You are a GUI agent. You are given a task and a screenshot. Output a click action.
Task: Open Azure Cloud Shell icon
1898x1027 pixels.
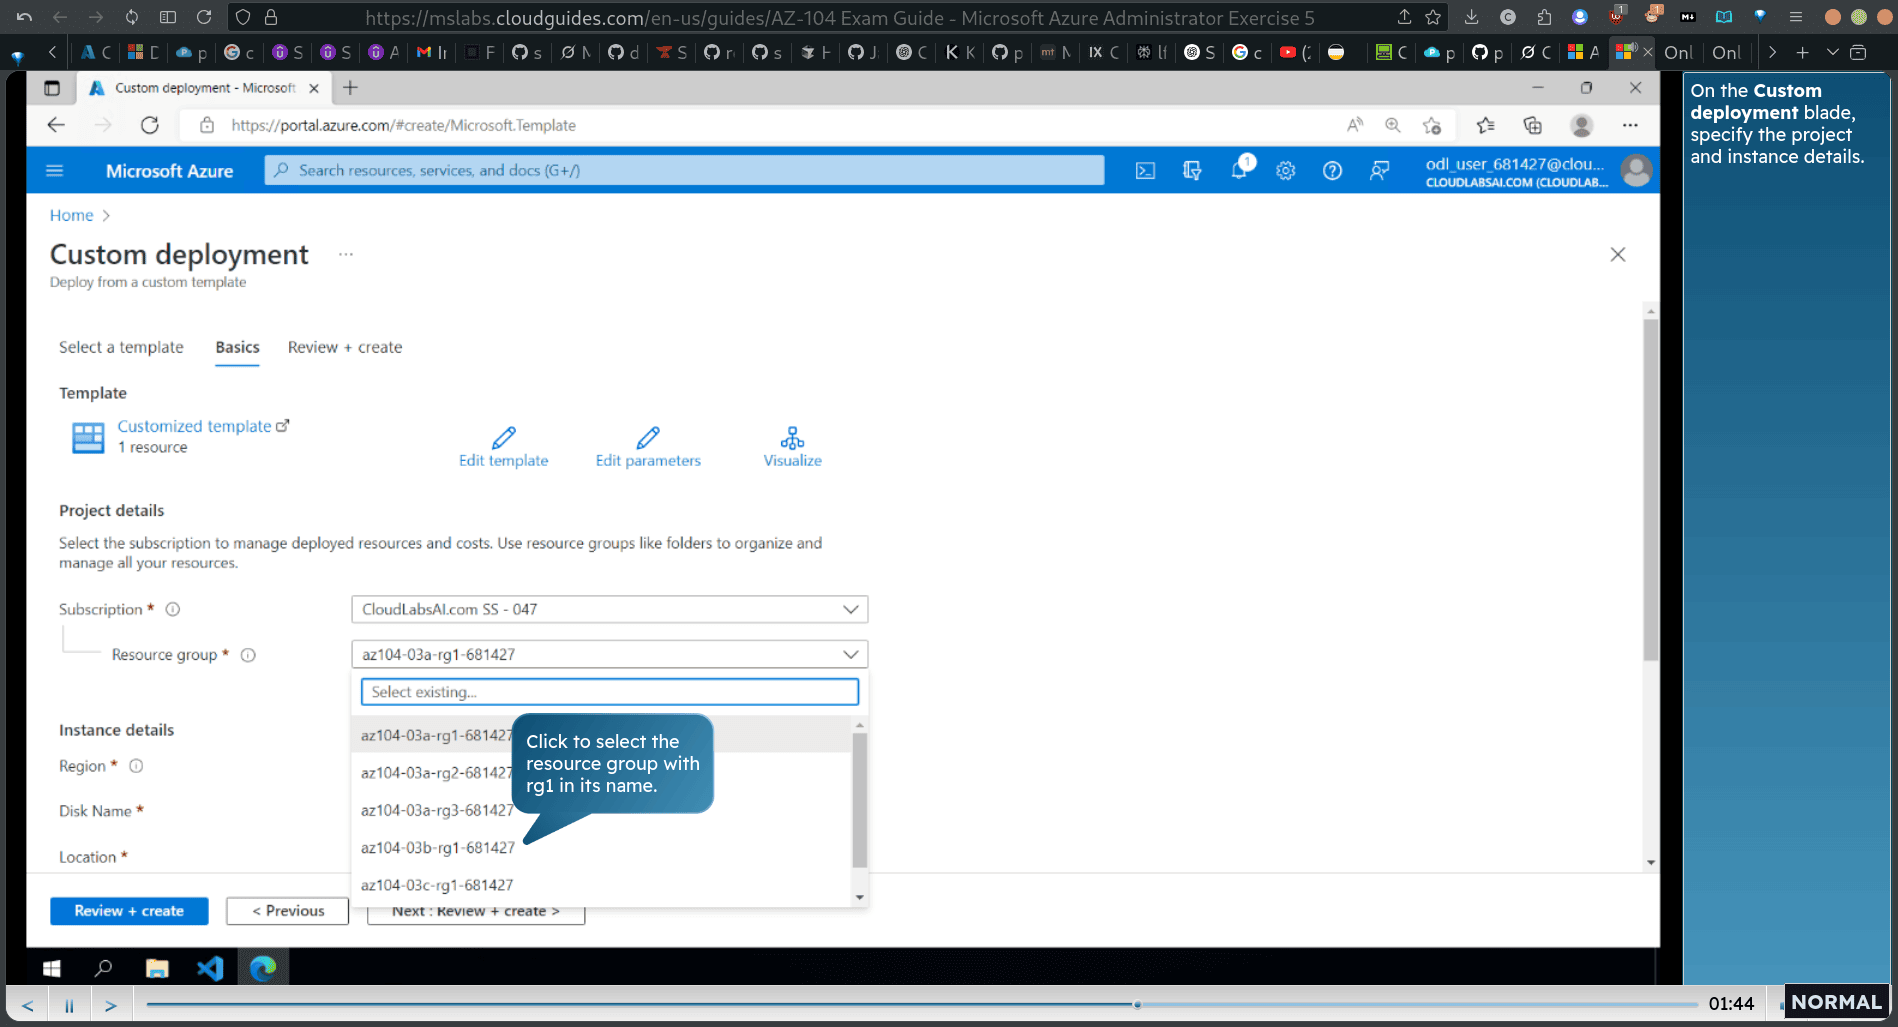pyautogui.click(x=1145, y=171)
